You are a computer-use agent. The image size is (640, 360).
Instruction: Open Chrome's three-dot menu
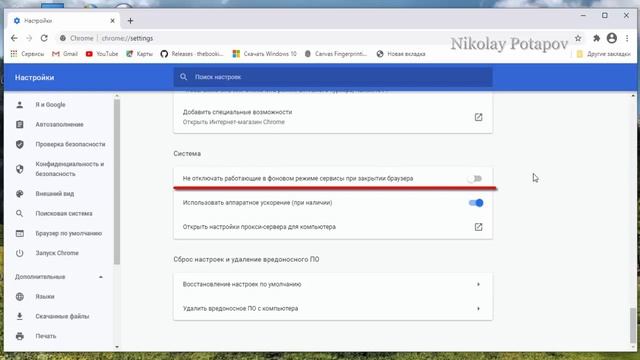(627, 38)
